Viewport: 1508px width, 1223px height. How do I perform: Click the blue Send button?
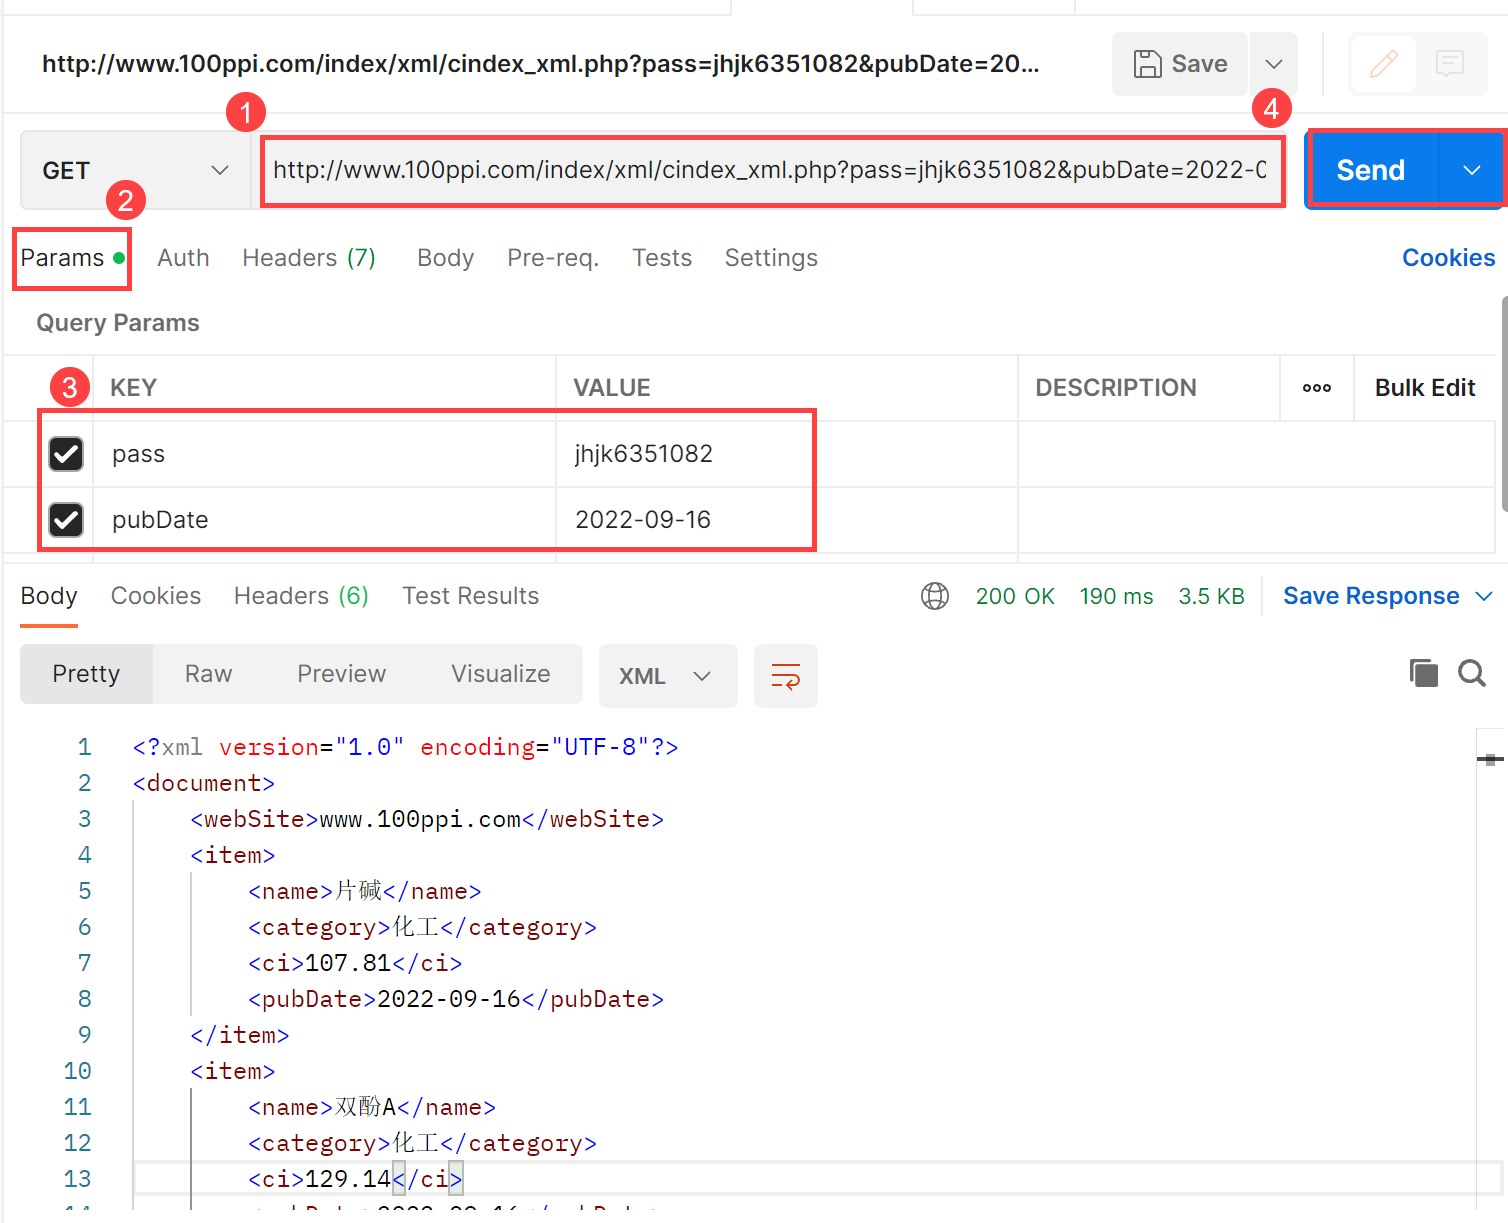1371,170
